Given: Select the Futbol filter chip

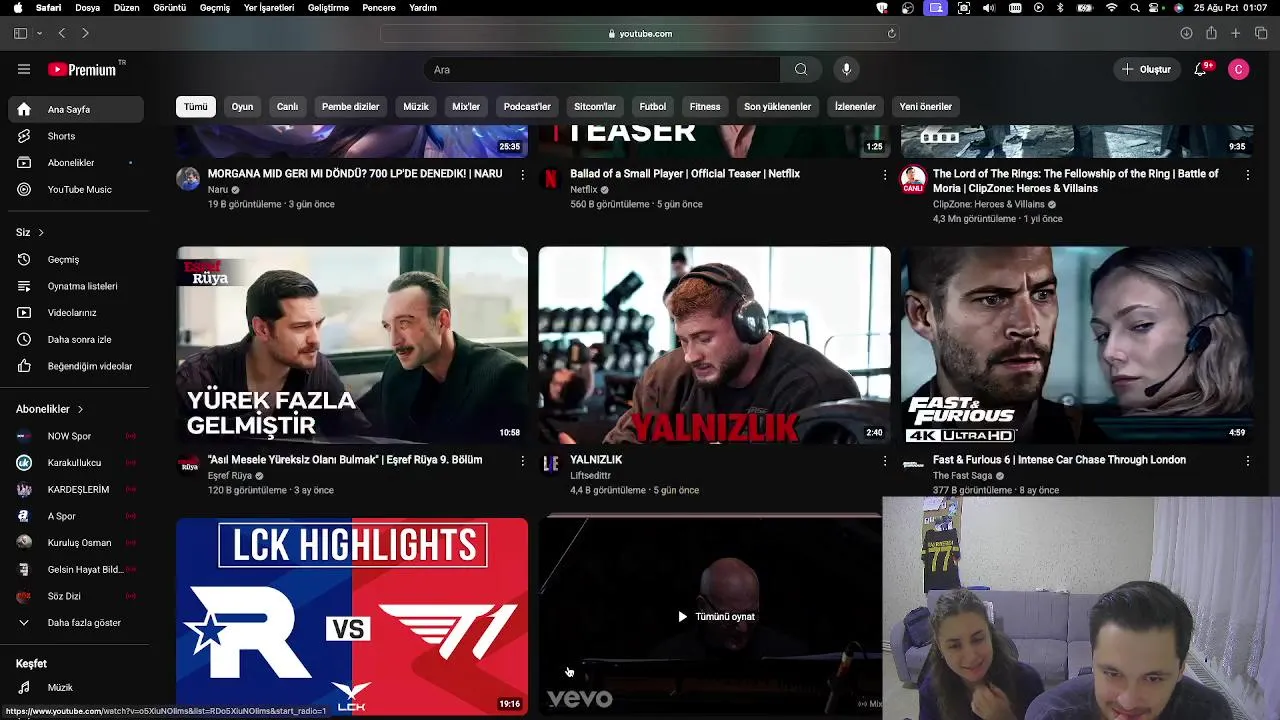Looking at the screenshot, I should 653,106.
